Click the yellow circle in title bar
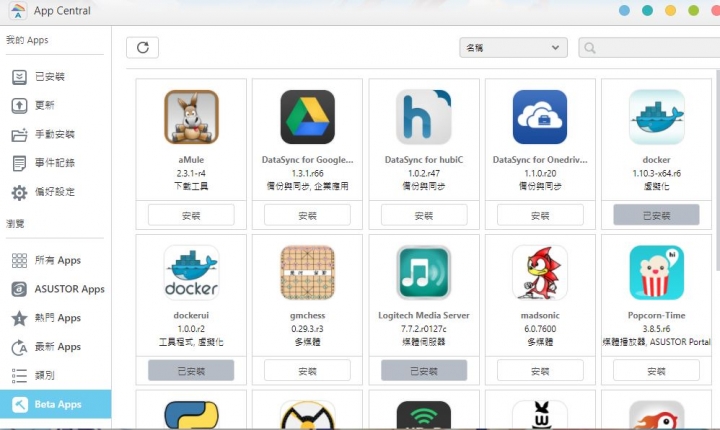 click(x=670, y=11)
